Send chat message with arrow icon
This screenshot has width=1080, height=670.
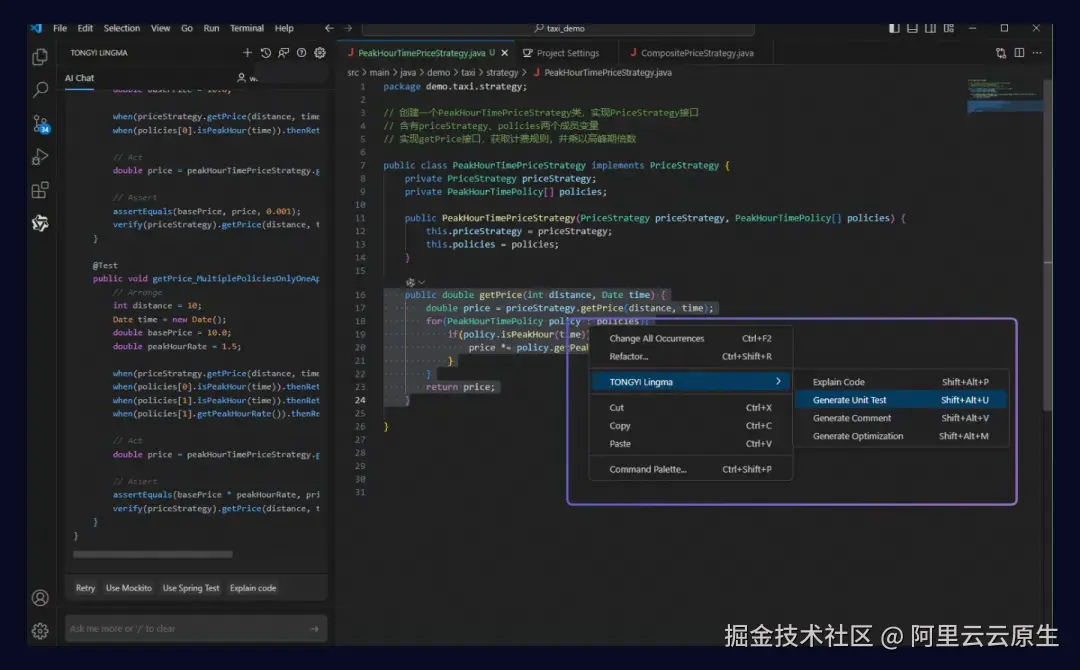pos(314,629)
